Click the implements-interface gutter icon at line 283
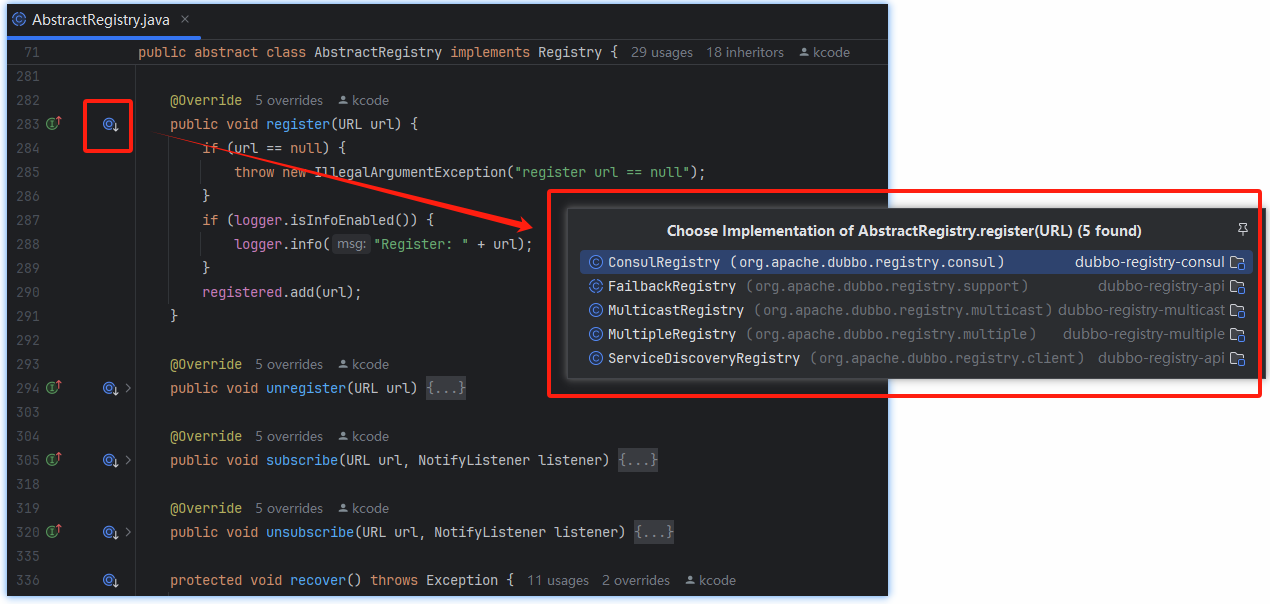 (x=54, y=124)
